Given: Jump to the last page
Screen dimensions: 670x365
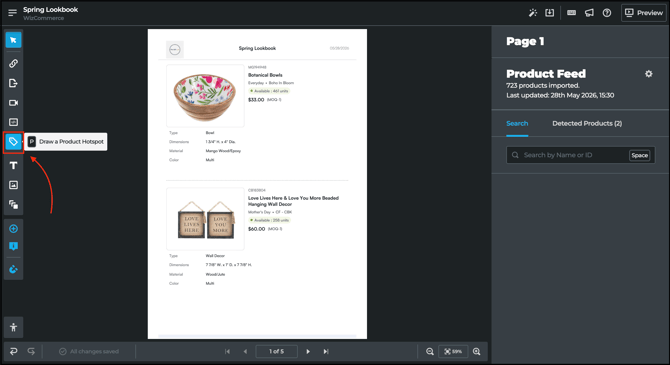Looking at the screenshot, I should pos(326,351).
